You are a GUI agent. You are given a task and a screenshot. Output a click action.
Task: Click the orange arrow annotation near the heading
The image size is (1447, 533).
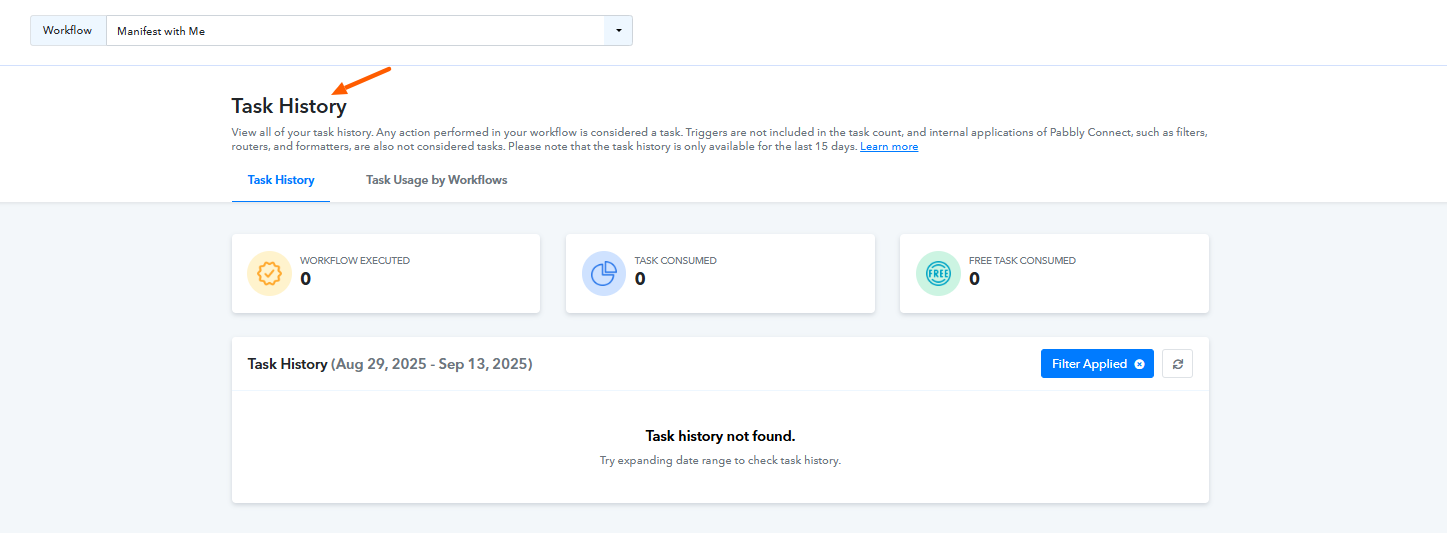361,80
